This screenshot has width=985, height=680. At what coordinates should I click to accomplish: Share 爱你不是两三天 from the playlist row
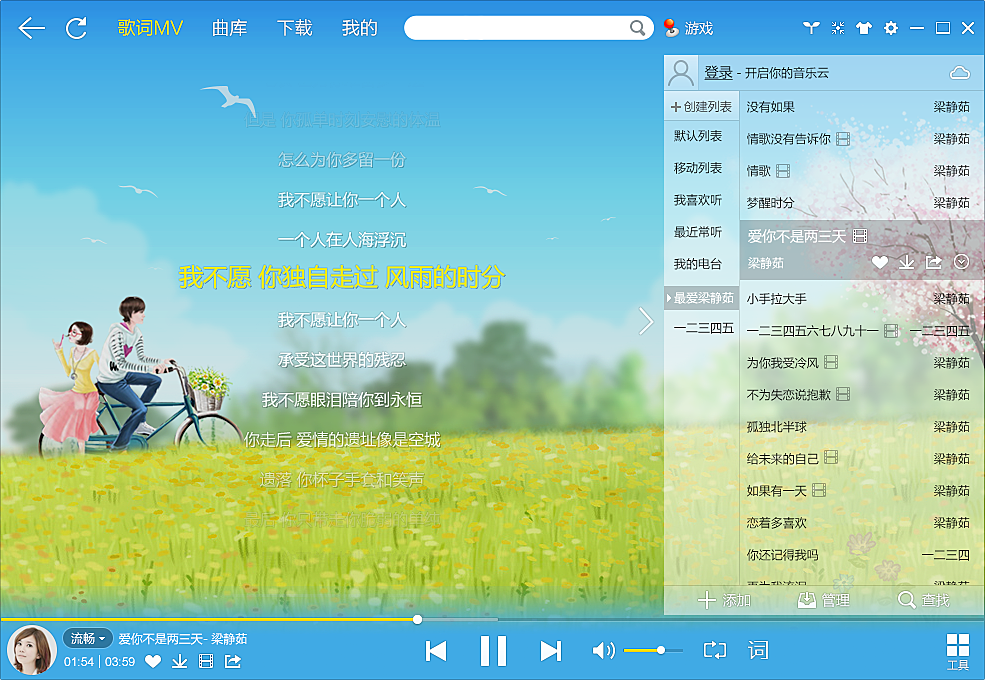pyautogui.click(x=934, y=262)
